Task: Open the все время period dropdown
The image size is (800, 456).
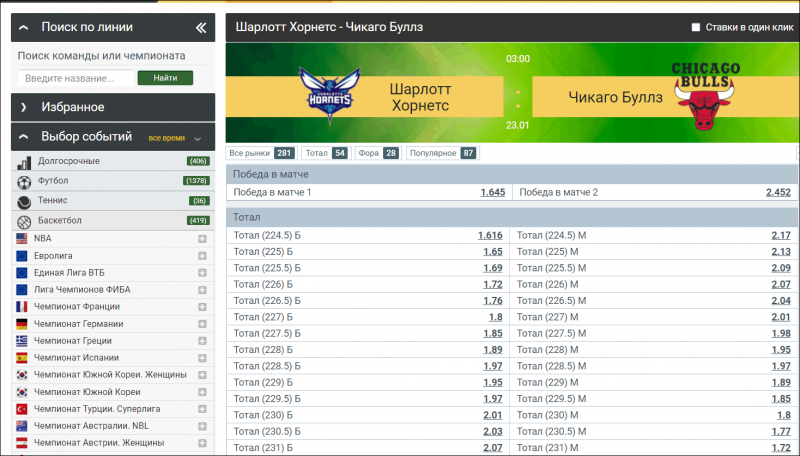Action: 175,138
